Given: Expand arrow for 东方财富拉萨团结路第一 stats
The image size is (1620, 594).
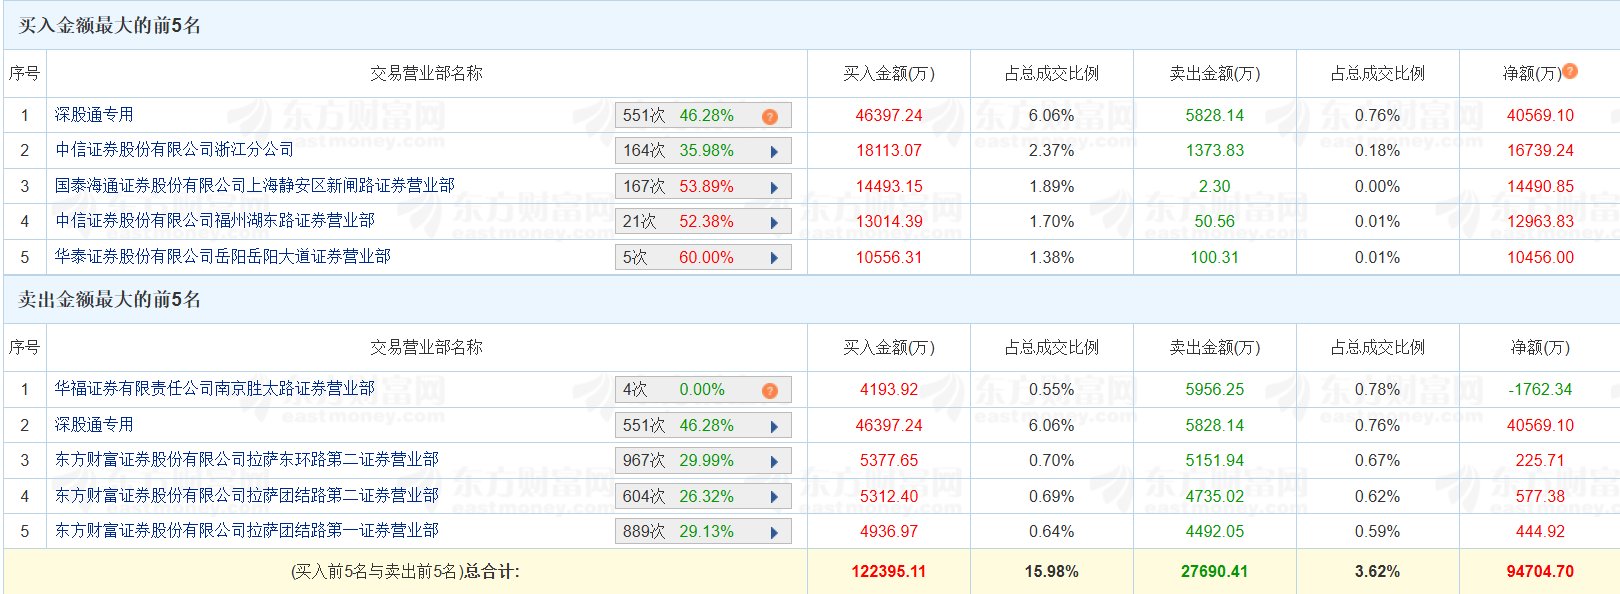Looking at the screenshot, I should (774, 533).
